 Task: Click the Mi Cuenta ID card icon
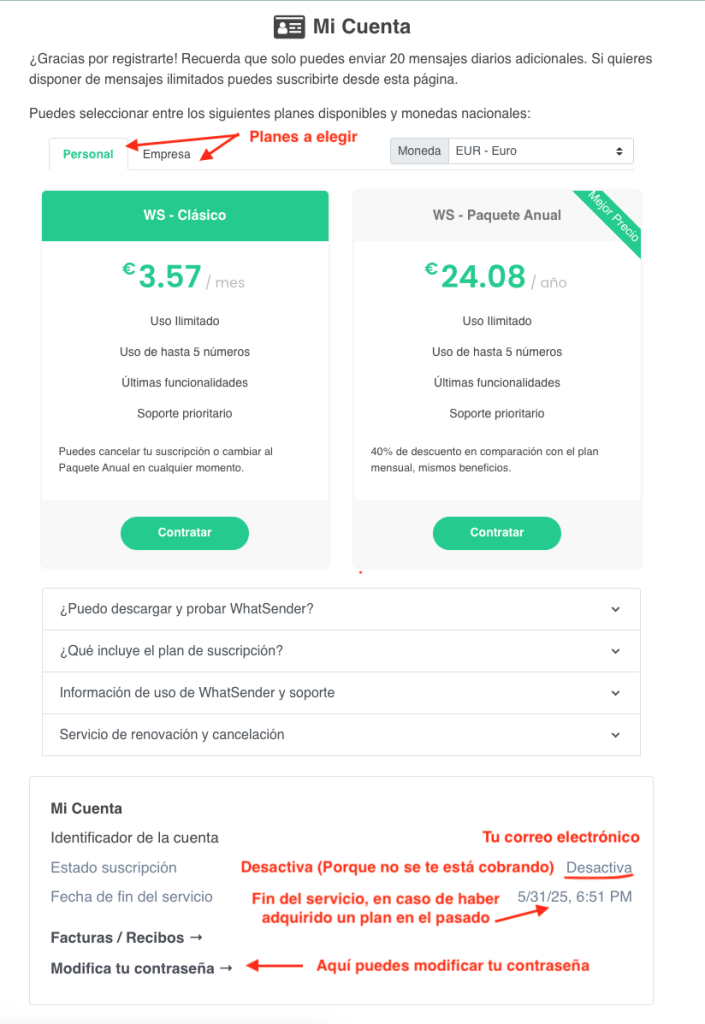click(289, 27)
